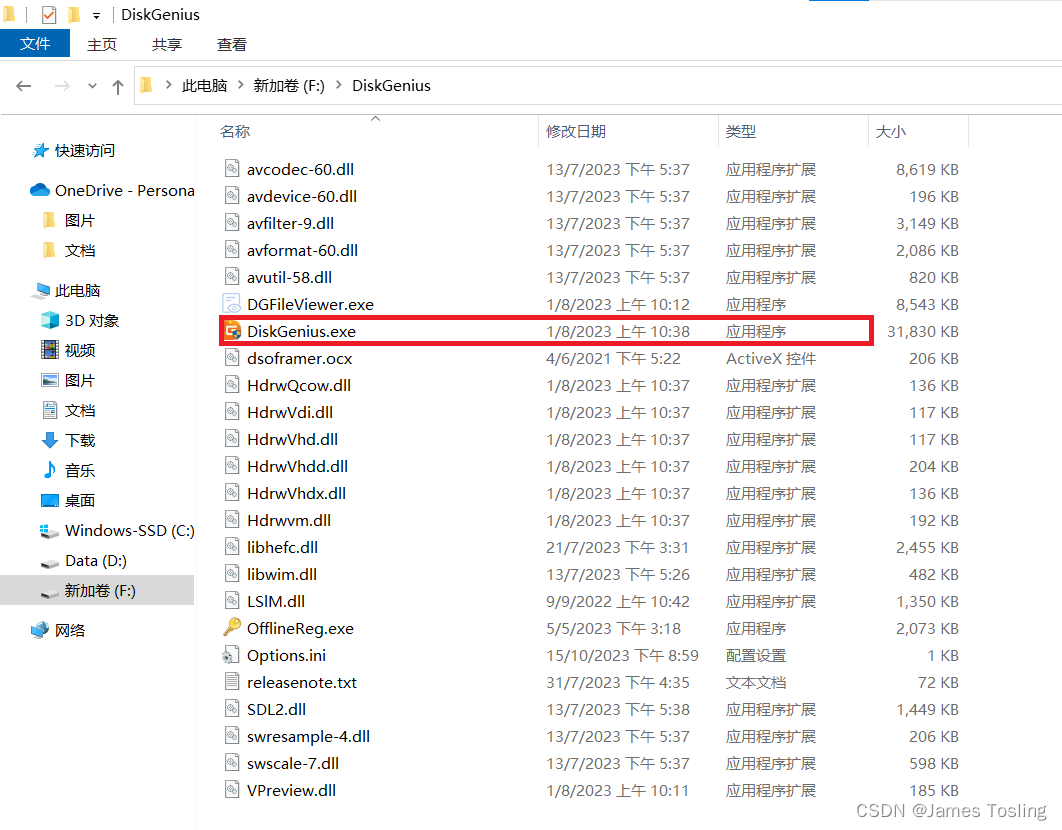The width and height of the screenshot is (1062, 830).
Task: Sort by the 类型 column header
Action: [x=740, y=131]
